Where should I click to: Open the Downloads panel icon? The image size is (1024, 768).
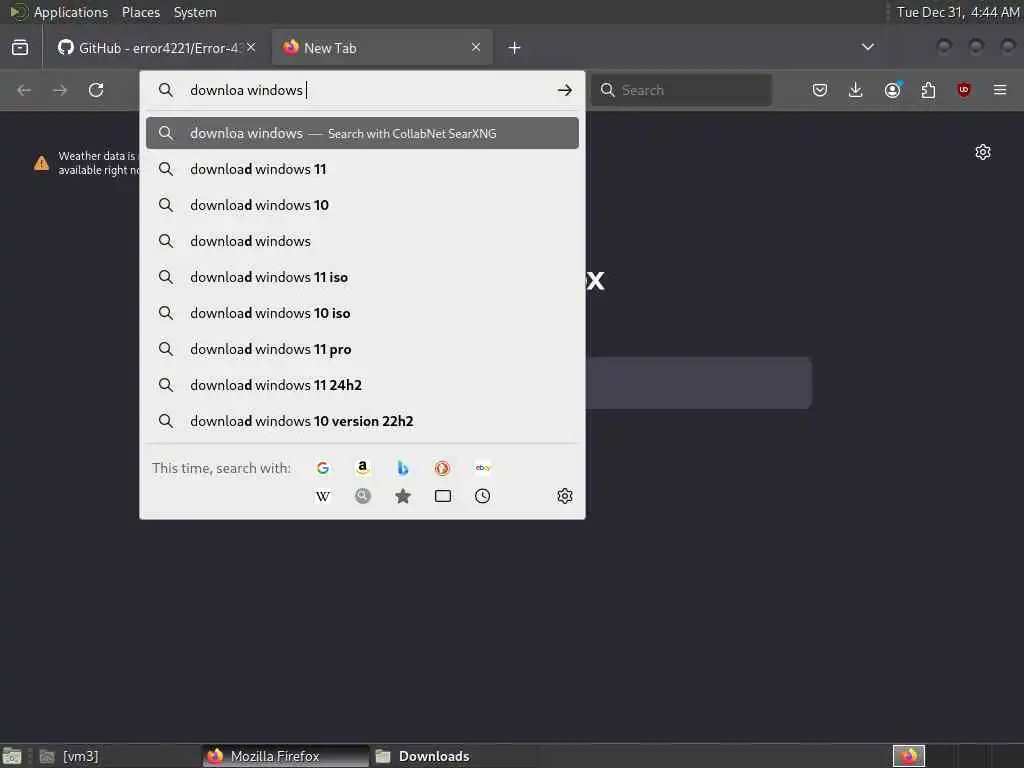[x=856, y=90]
